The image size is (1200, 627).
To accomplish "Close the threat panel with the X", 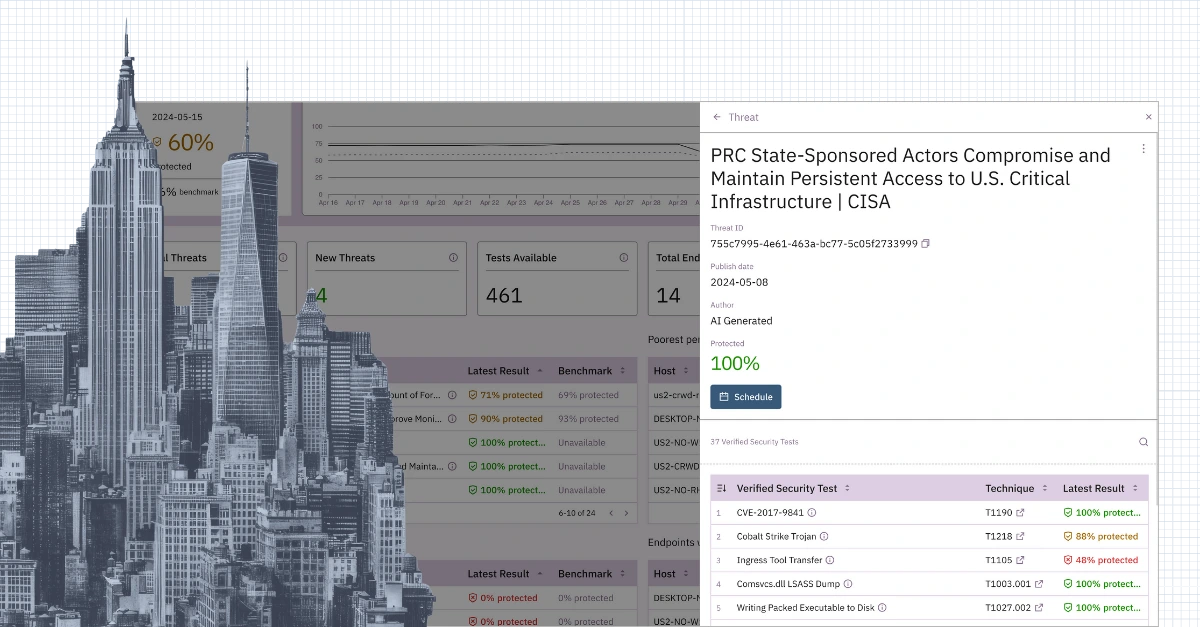I will coord(1148,117).
